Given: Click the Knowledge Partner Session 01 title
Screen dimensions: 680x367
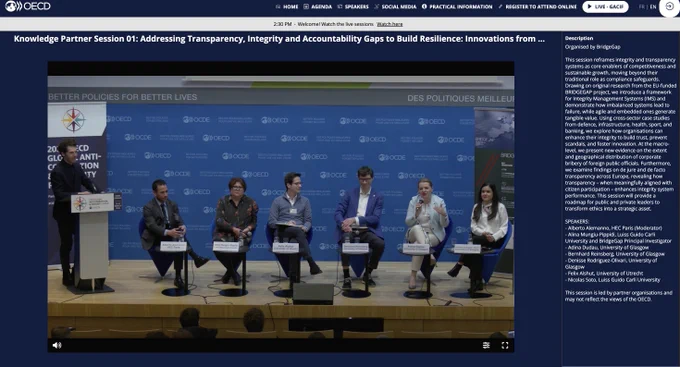Looking at the screenshot, I should pyautogui.click(x=279, y=39).
